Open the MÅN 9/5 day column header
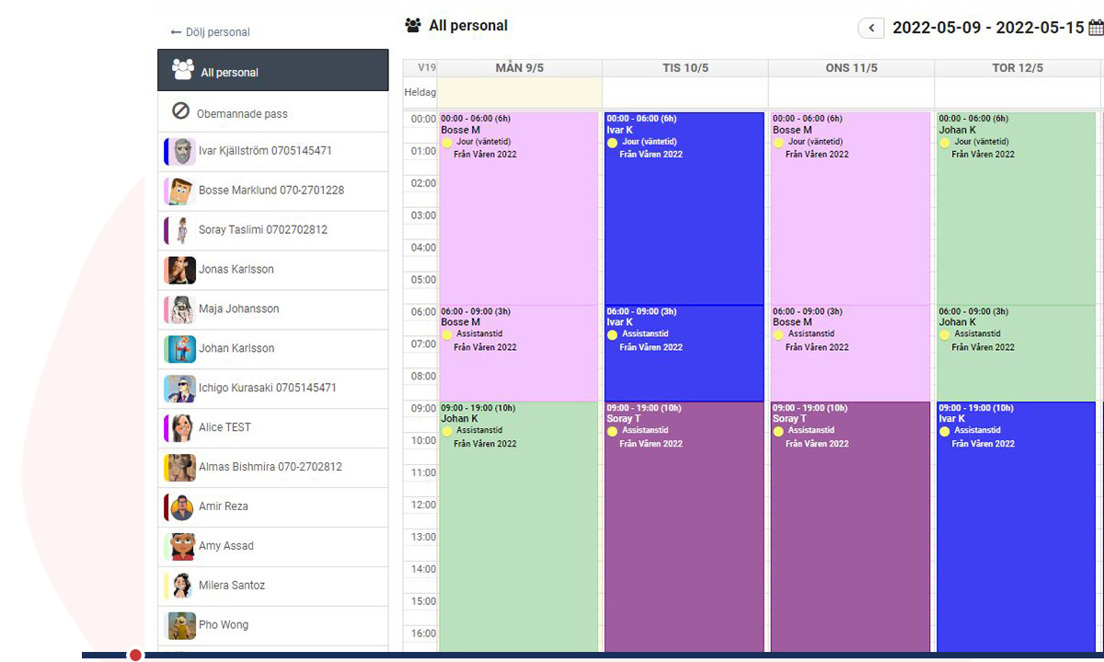 coord(519,68)
